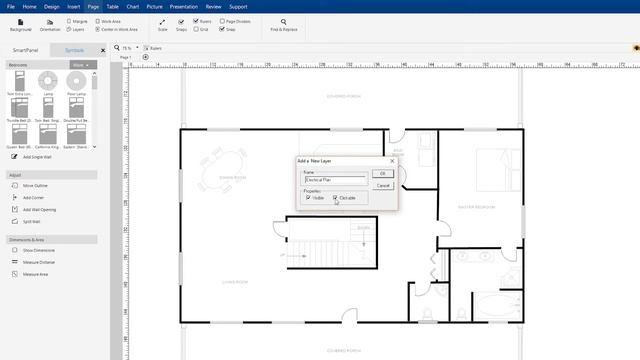The width and height of the screenshot is (640, 360).
Task: Uncheck the Snap checkbox
Action: coord(222,29)
